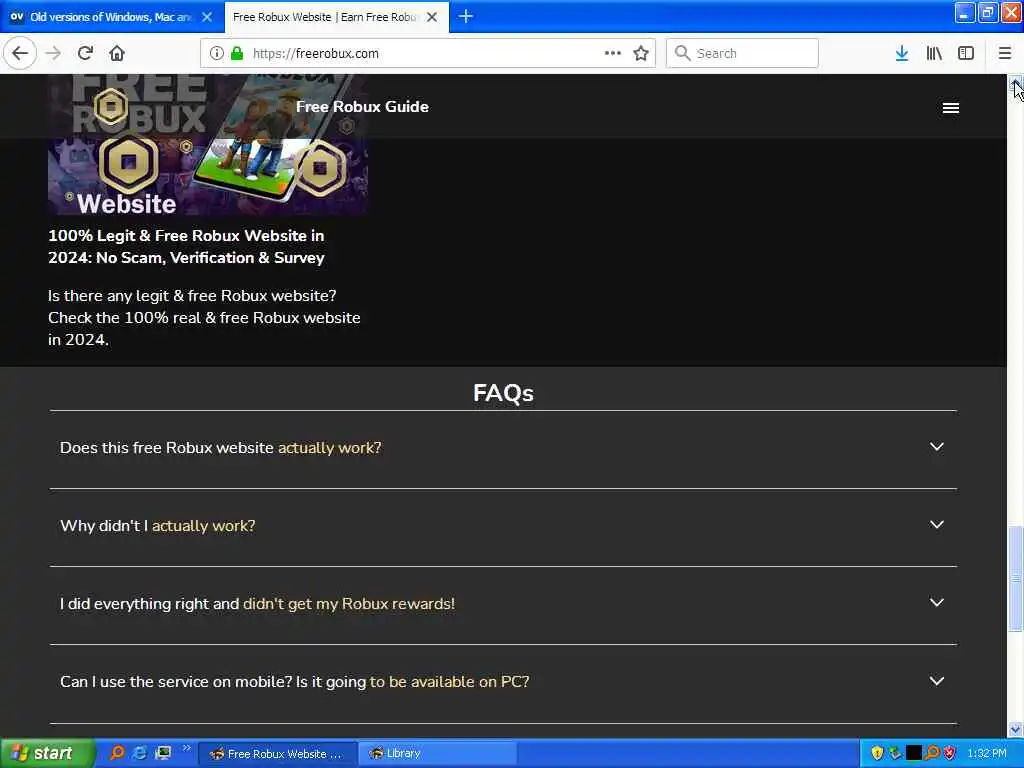This screenshot has height=768, width=1024.
Task: Expand 'didn't get my Robux rewards' FAQ
Action: [503, 603]
